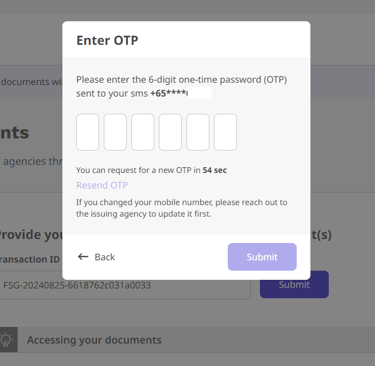Focus the Transaction ID field containing FSG-20240825

[125, 285]
